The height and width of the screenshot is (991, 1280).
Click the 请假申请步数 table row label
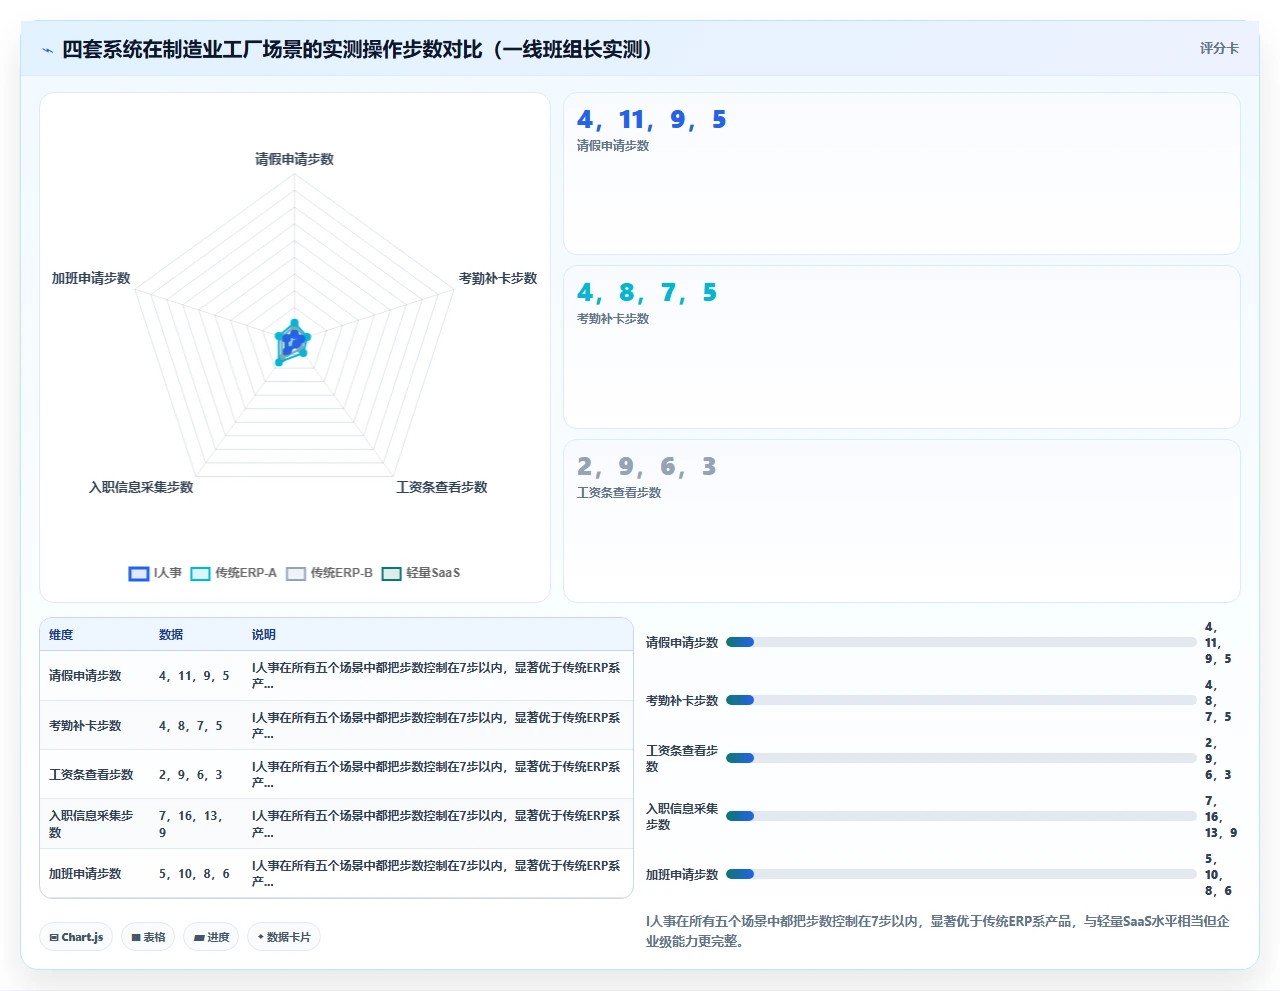click(x=85, y=676)
